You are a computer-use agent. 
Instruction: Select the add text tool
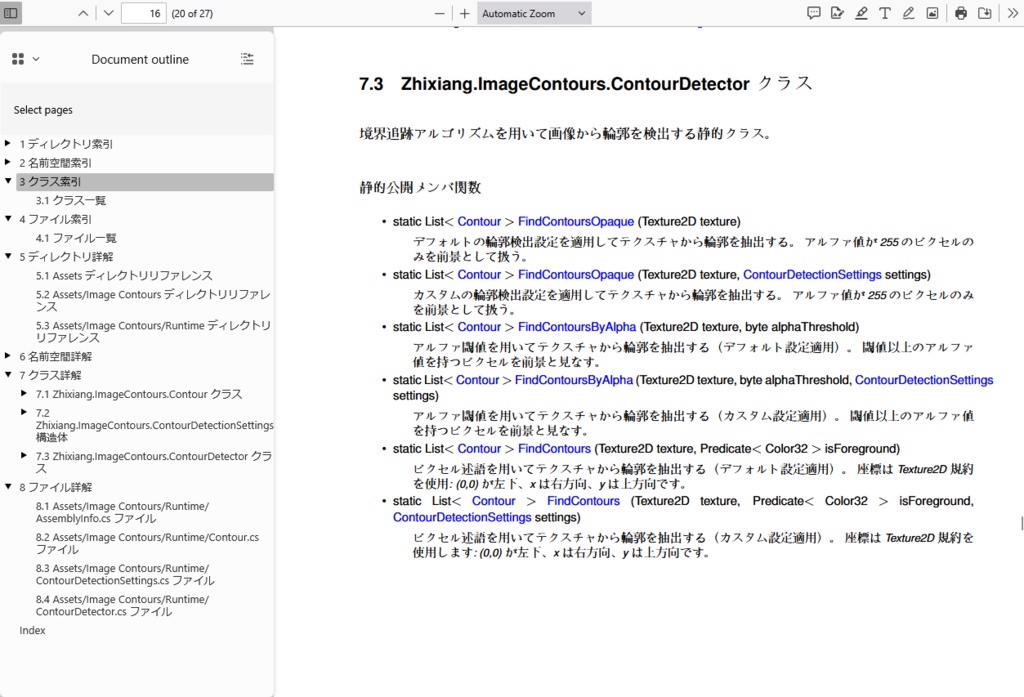coord(884,13)
